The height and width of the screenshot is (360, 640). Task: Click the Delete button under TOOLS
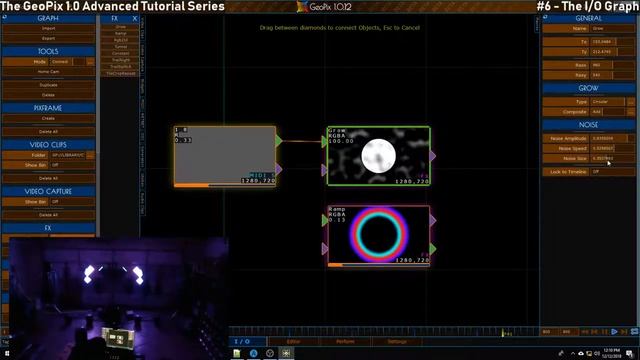[48, 95]
